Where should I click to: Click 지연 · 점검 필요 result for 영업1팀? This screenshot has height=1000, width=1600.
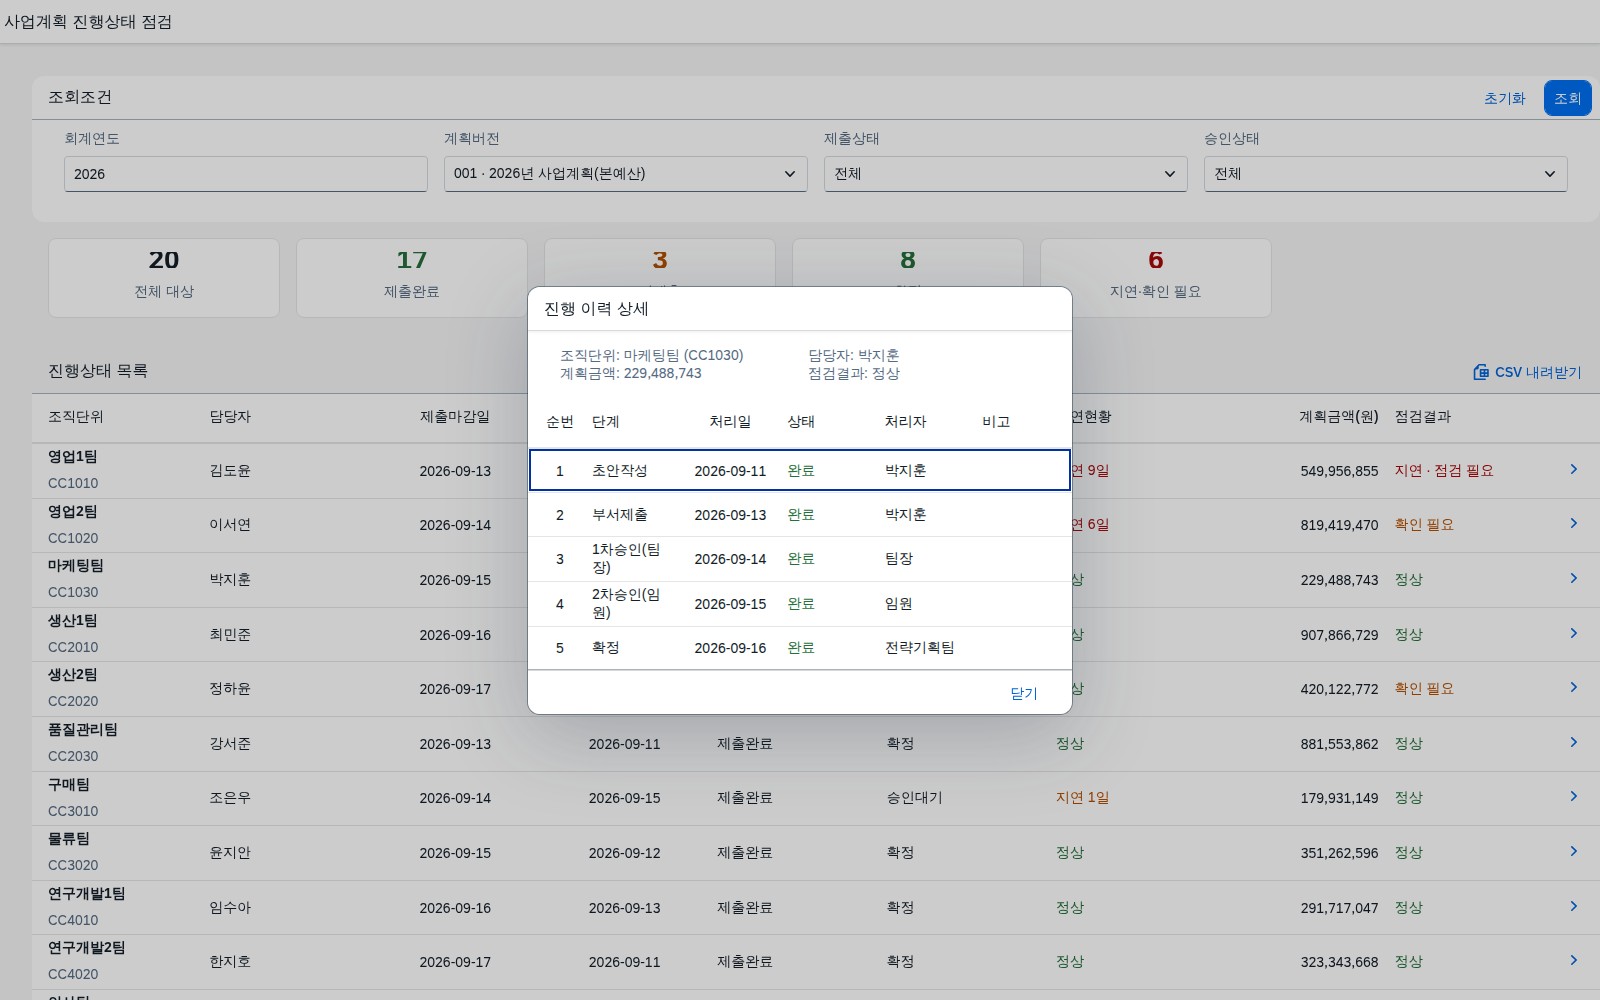1444,471
